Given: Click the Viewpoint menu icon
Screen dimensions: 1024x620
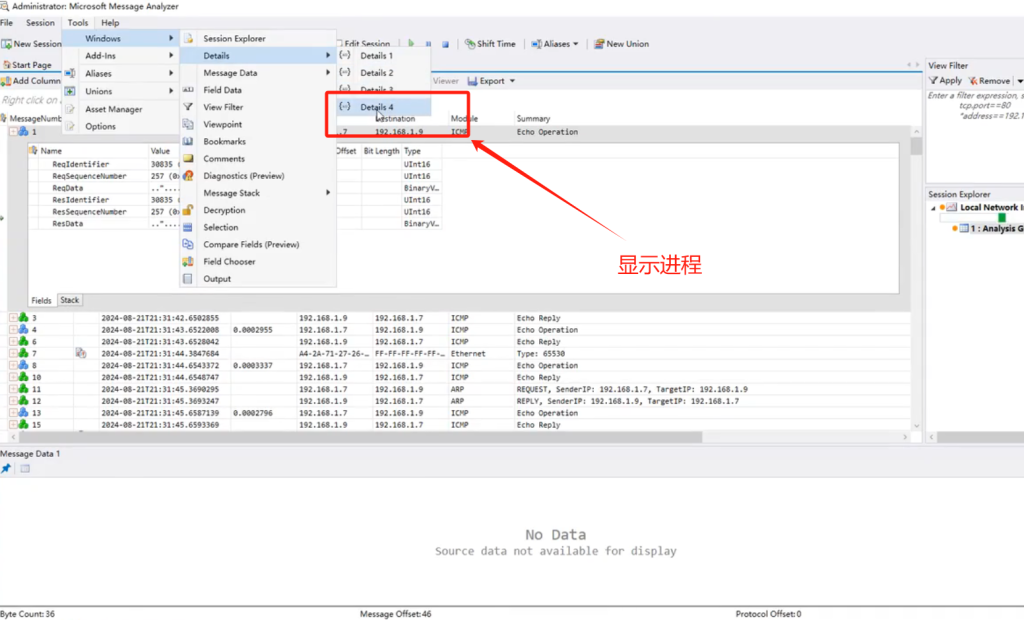Looking at the screenshot, I should coord(188,124).
